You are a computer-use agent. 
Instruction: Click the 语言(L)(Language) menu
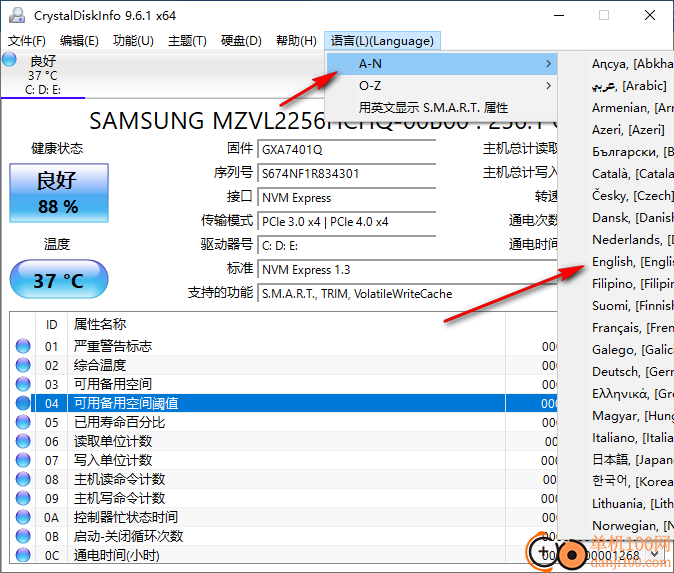tap(382, 41)
